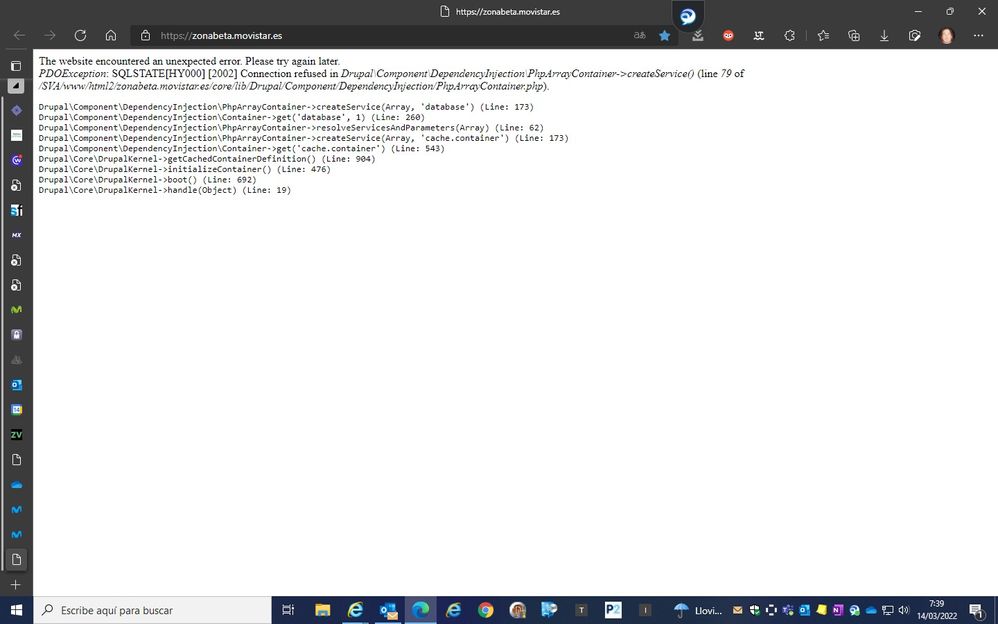Open File Explorer from the taskbar
Screen dimensions: 998x624
point(322,610)
